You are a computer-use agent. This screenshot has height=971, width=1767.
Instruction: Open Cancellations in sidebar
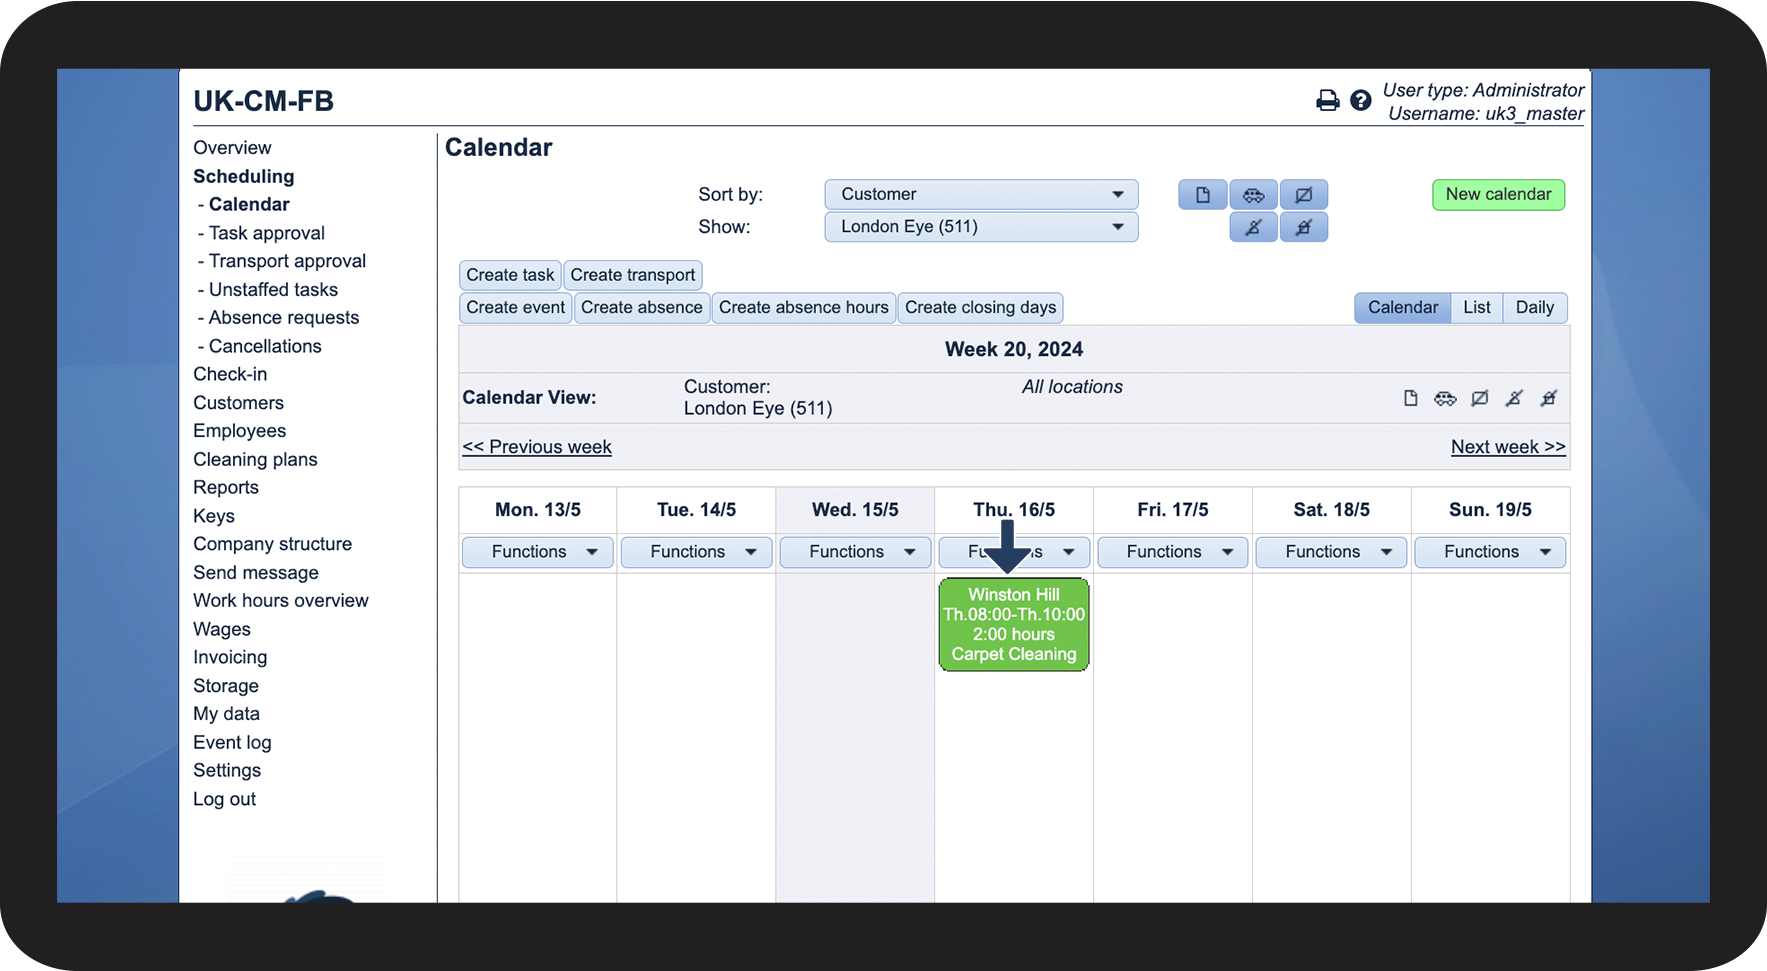coord(265,346)
